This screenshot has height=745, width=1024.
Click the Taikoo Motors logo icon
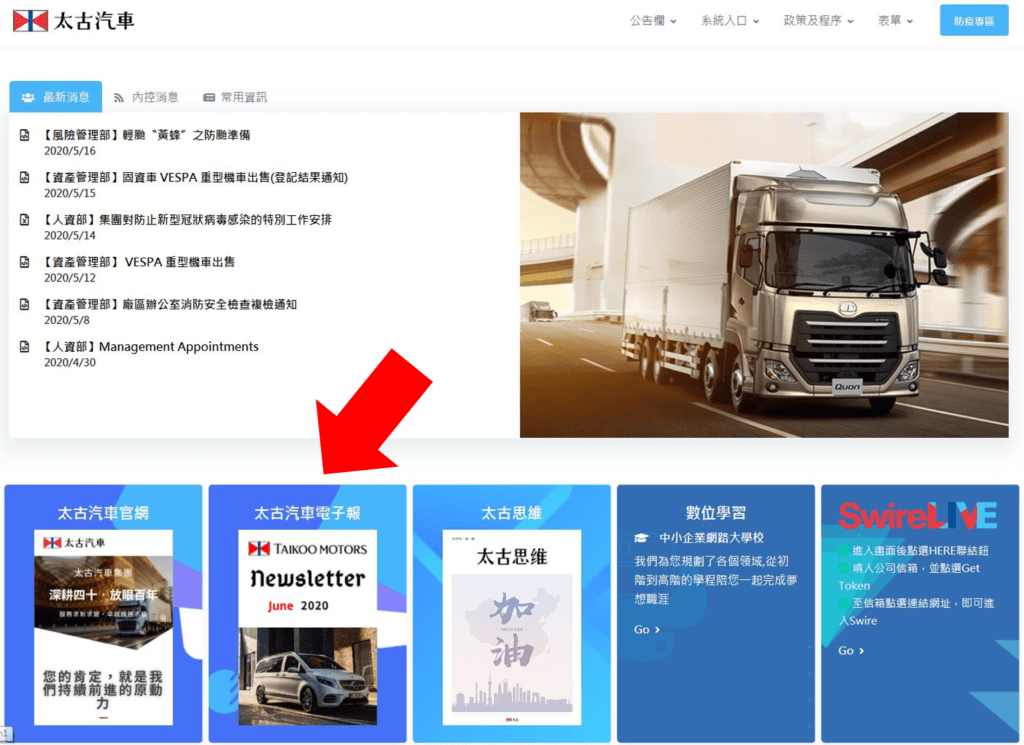(x=30, y=20)
